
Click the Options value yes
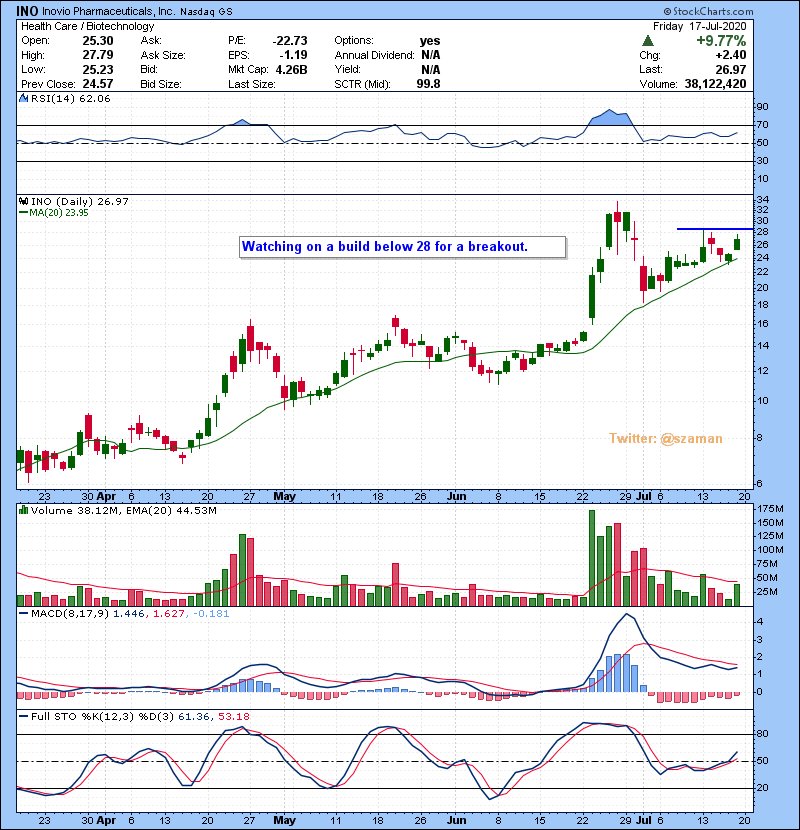pyautogui.click(x=430, y=41)
